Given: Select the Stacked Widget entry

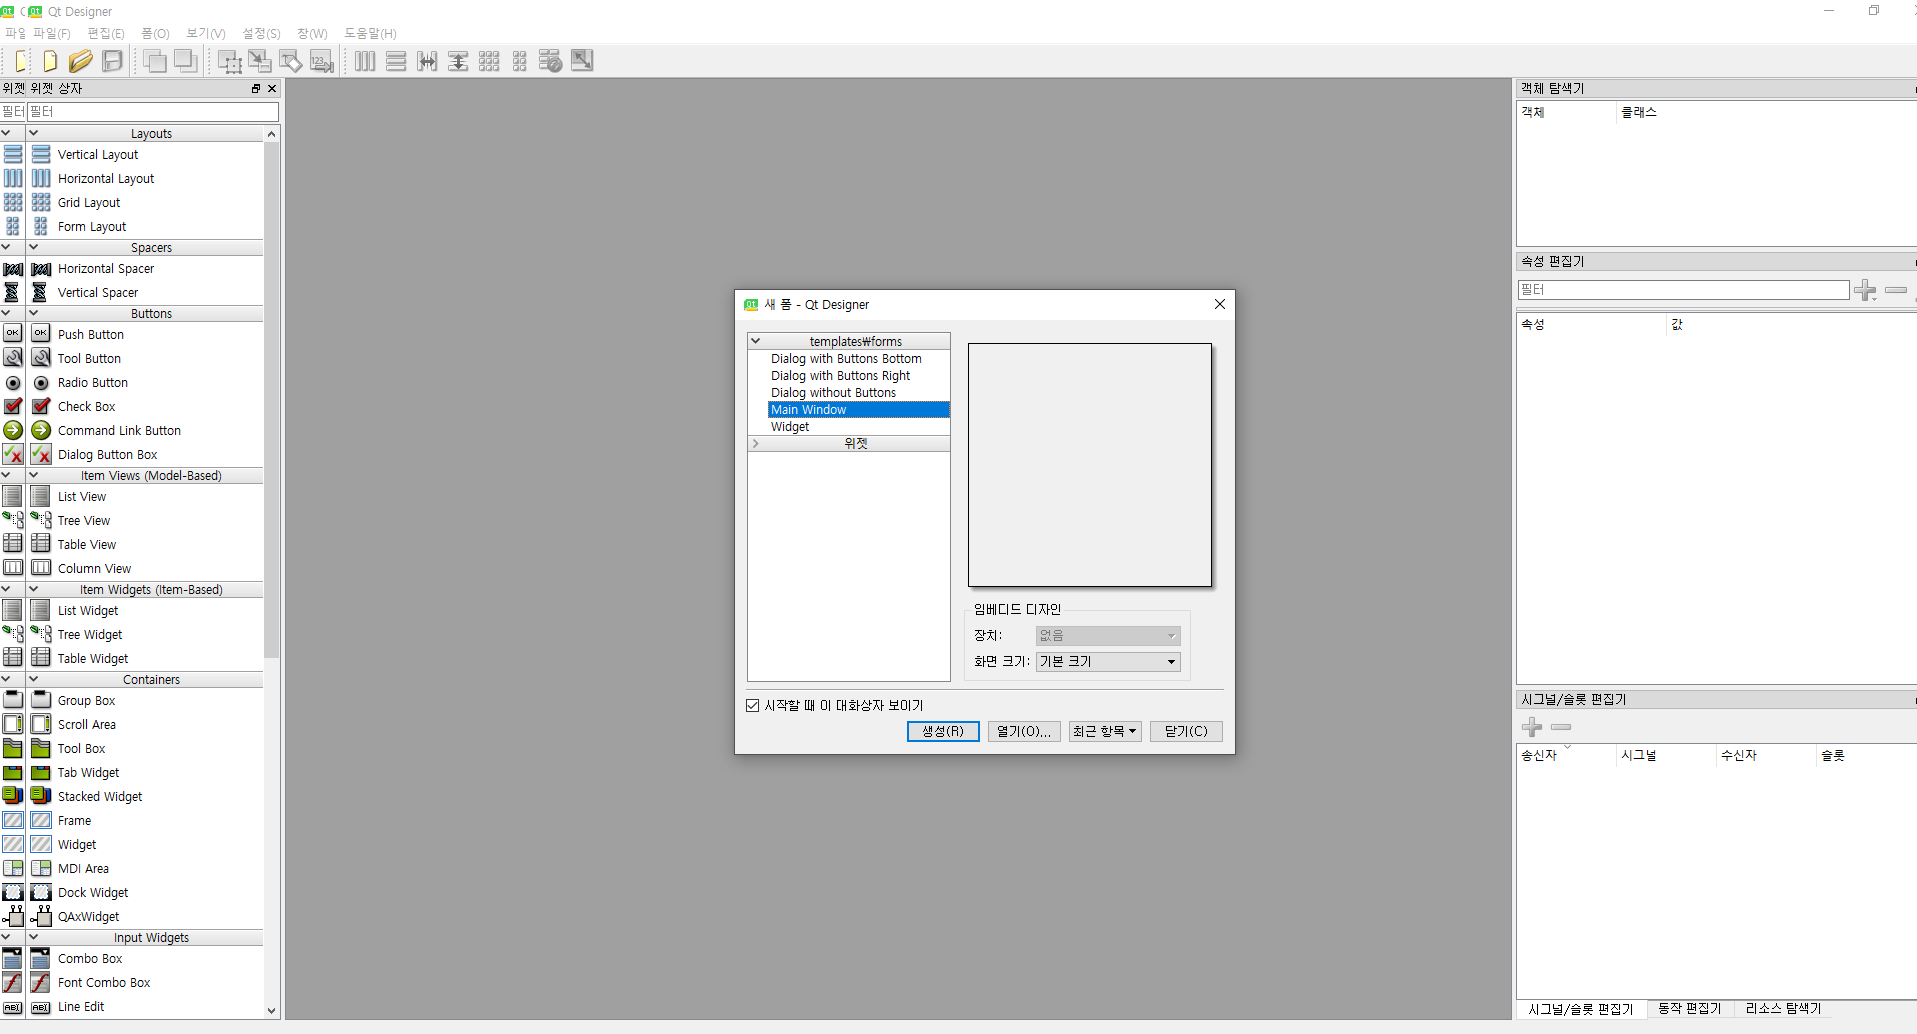Looking at the screenshot, I should tap(100, 796).
